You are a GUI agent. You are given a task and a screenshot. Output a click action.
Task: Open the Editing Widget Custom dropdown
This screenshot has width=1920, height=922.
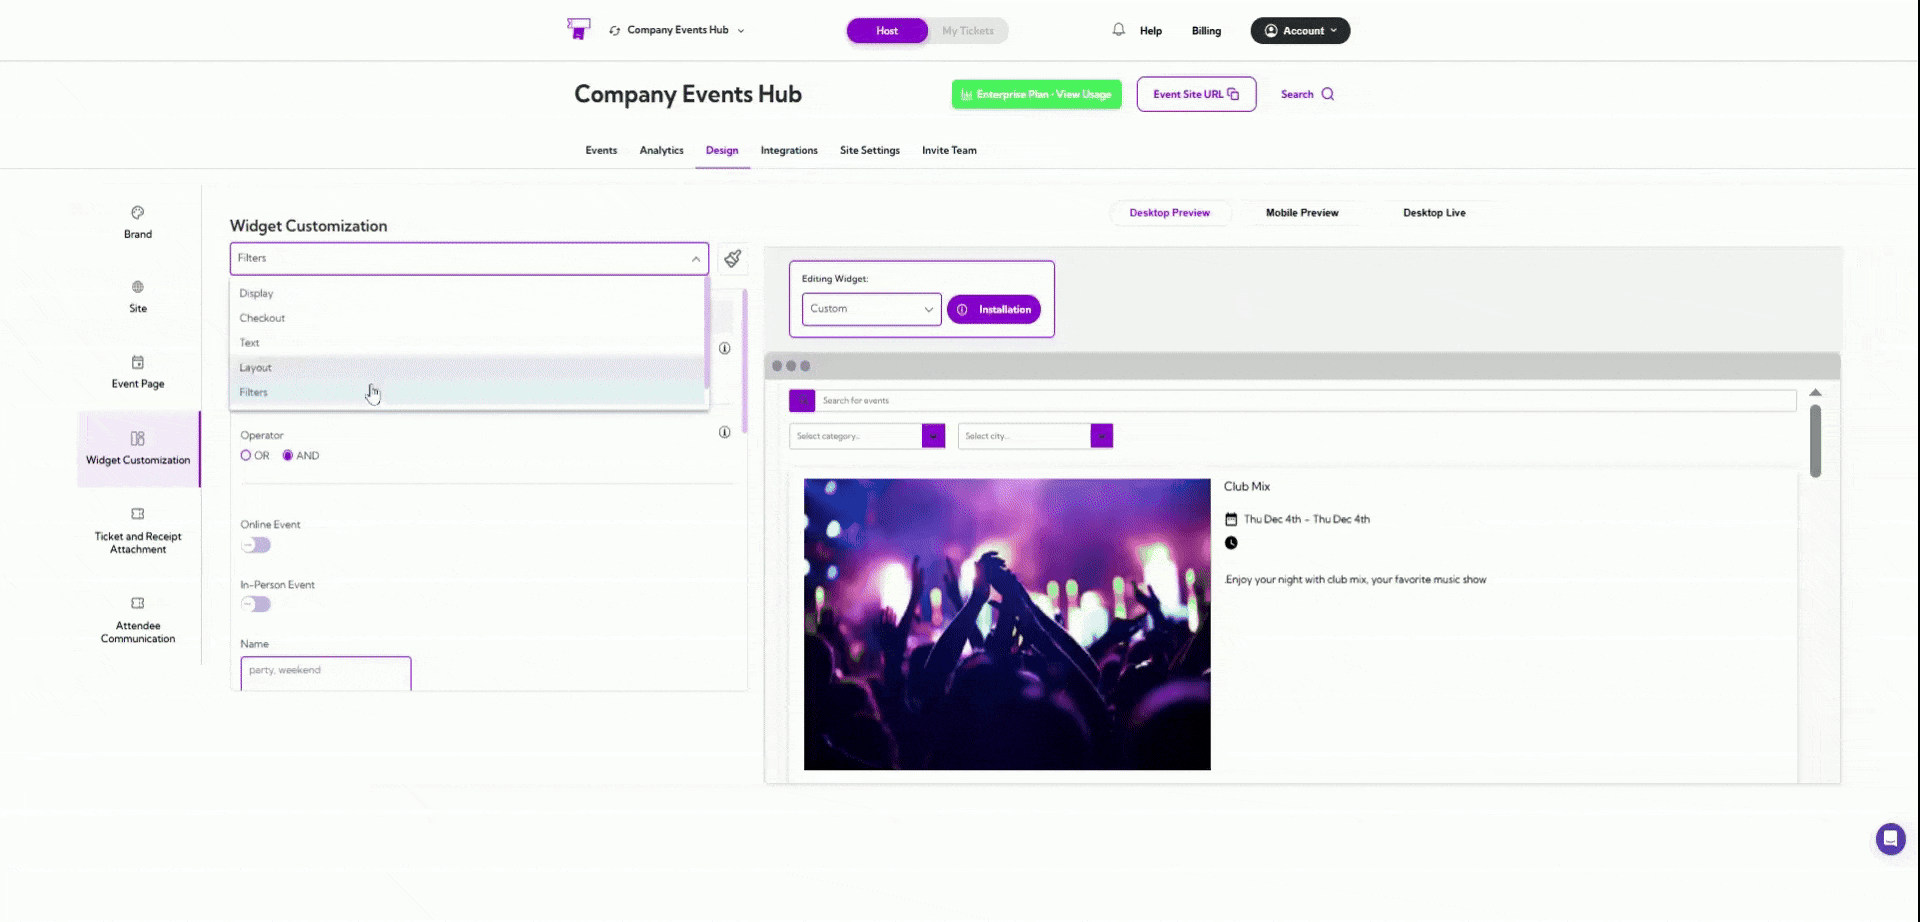871,309
